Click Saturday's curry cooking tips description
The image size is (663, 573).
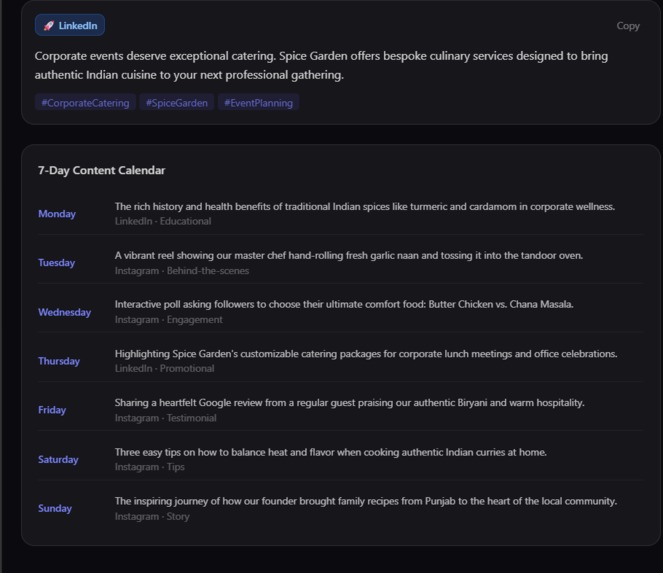click(x=331, y=452)
